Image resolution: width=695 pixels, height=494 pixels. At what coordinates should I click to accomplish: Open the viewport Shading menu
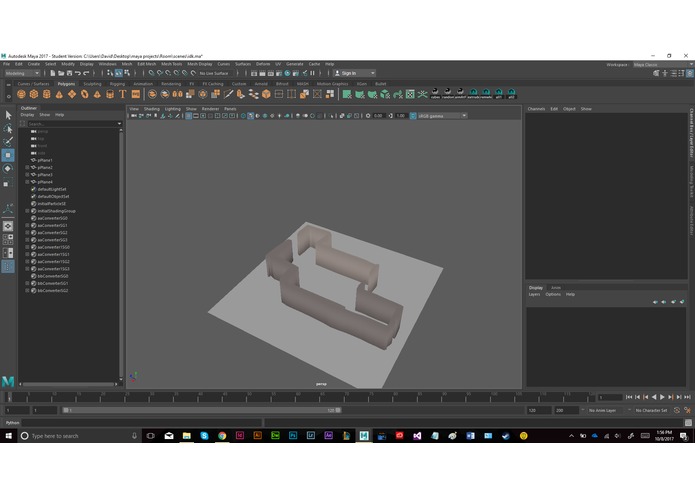pos(151,109)
